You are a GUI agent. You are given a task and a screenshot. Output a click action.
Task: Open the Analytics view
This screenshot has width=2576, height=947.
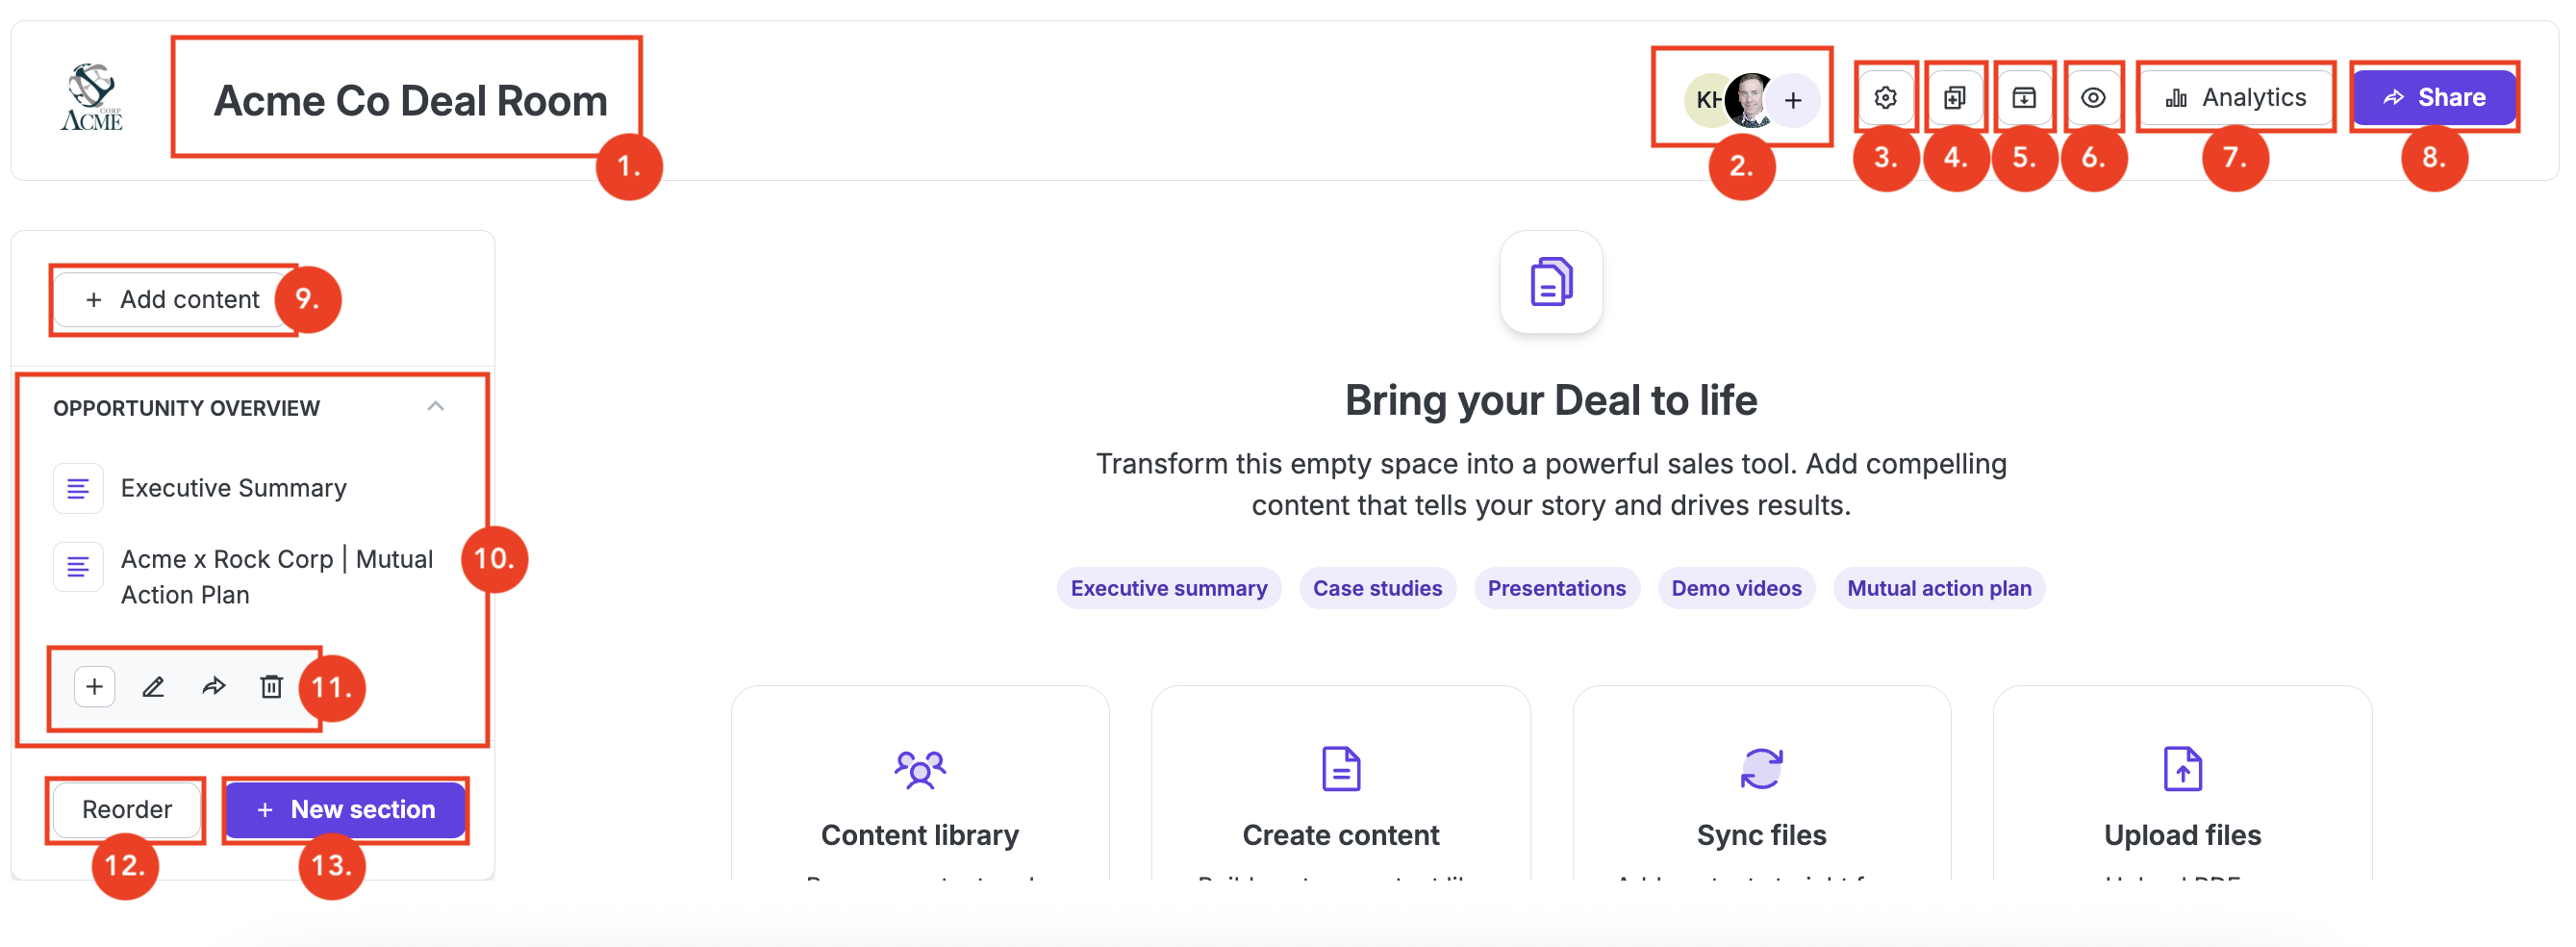point(2235,98)
